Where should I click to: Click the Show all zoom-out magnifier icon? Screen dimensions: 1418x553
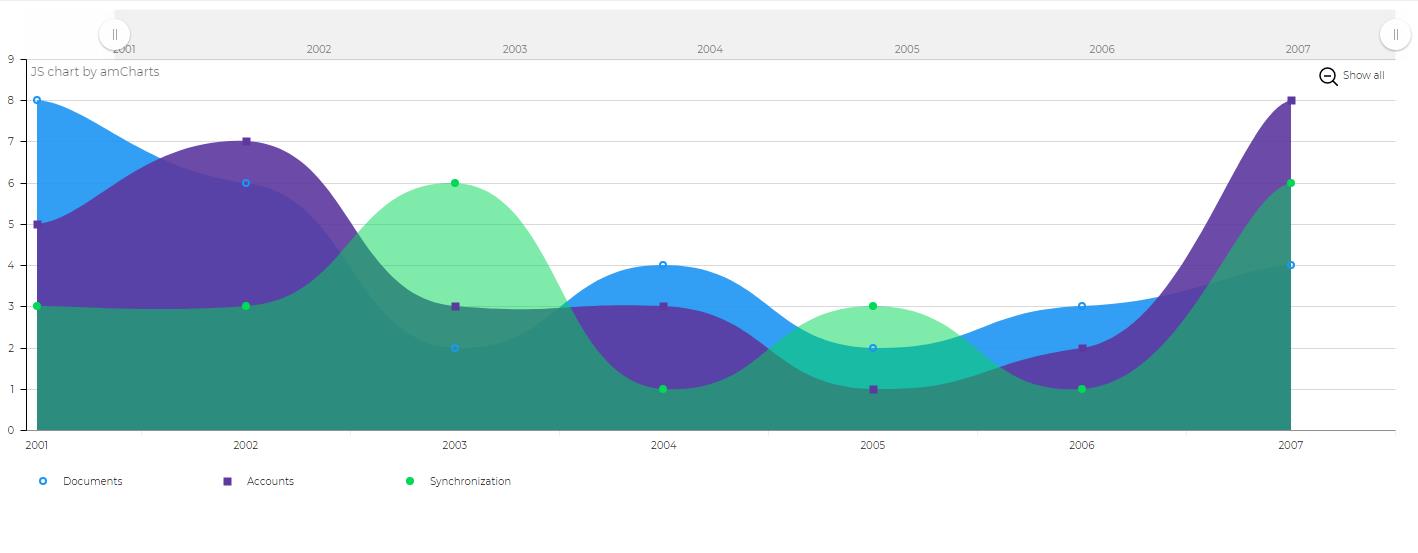[x=1328, y=76]
